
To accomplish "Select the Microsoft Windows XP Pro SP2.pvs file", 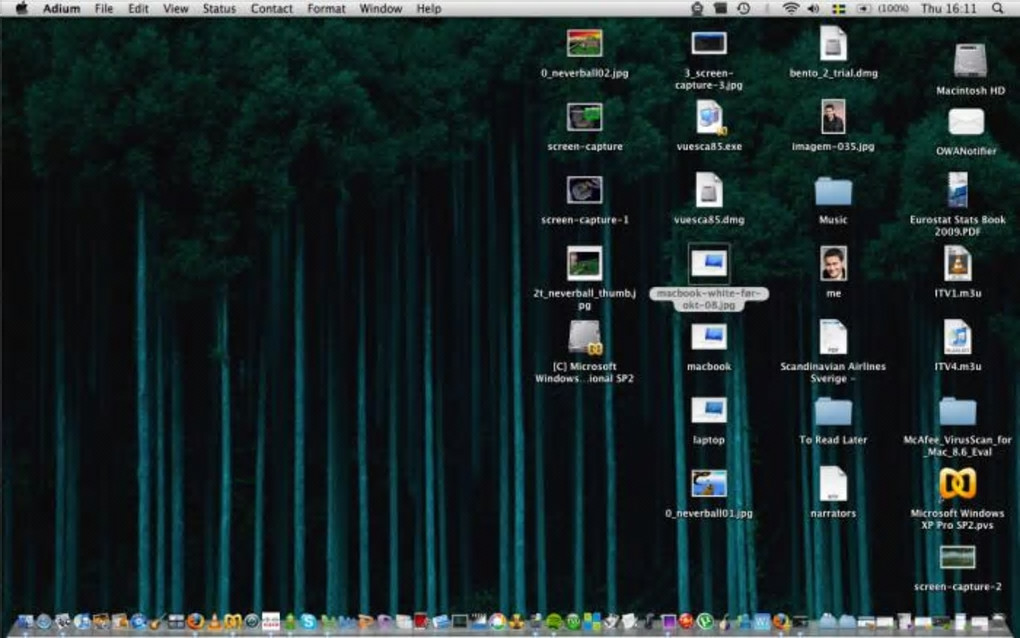I will point(957,485).
